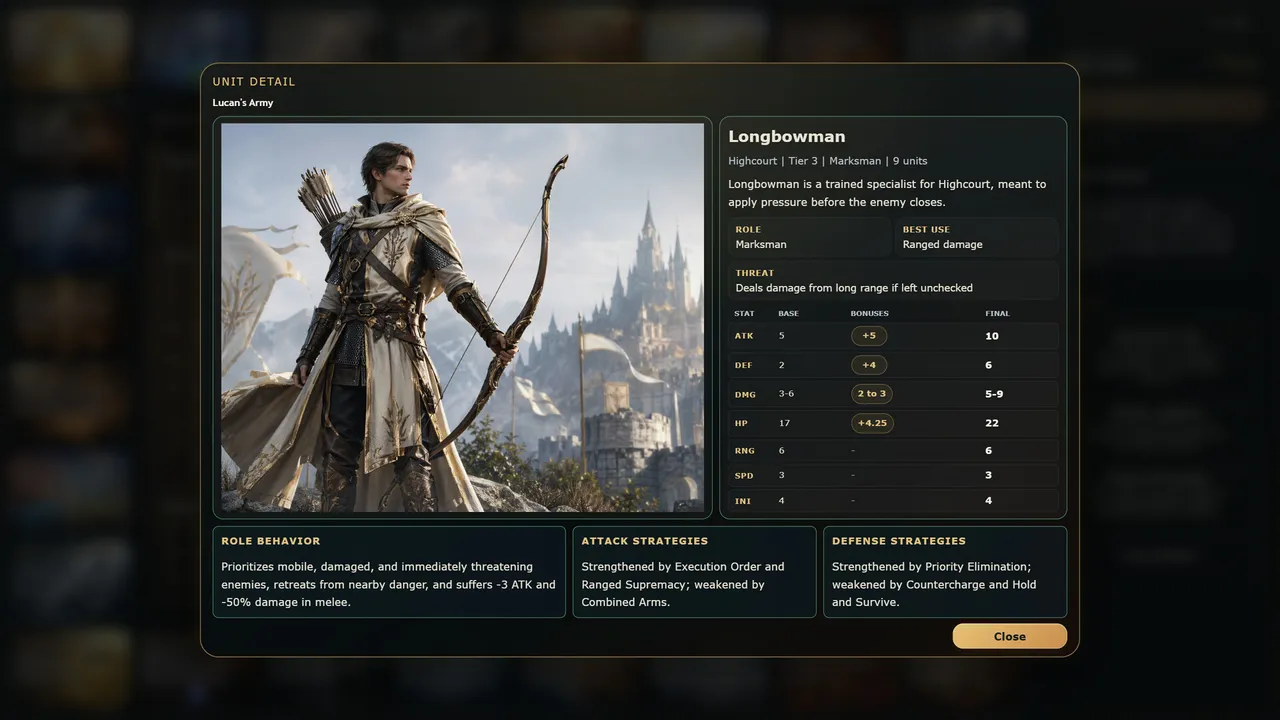Screen dimensions: 1280x720
Task: Click the HP base value 17
Action: point(783,423)
